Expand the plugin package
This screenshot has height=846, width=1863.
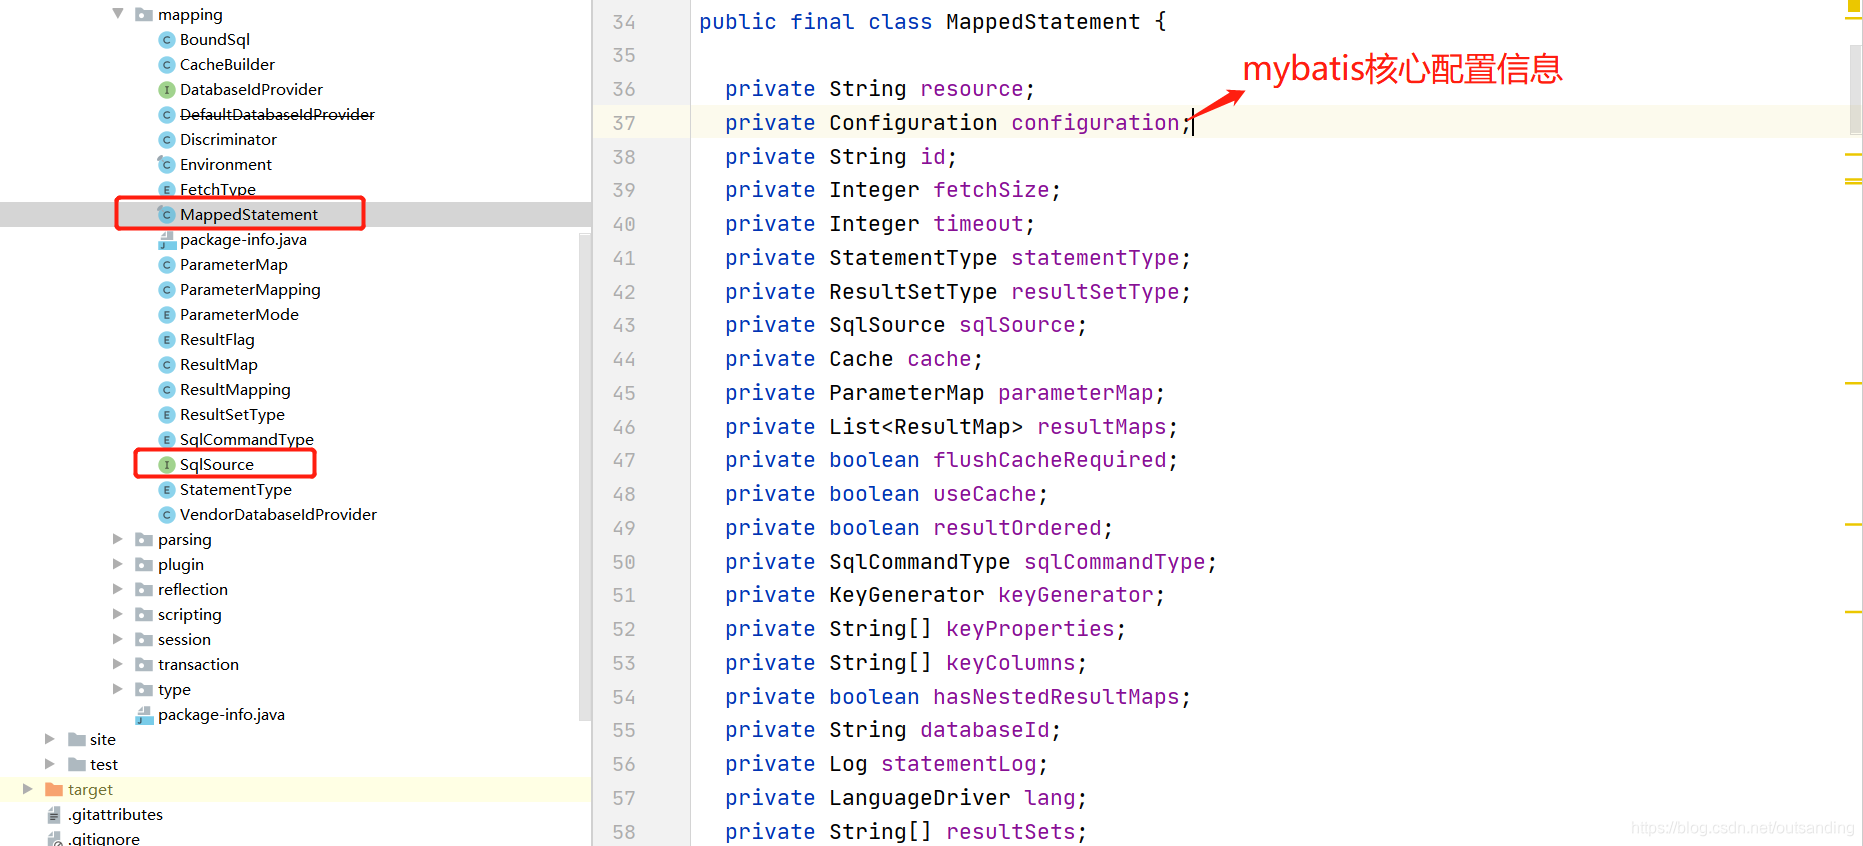[118, 564]
